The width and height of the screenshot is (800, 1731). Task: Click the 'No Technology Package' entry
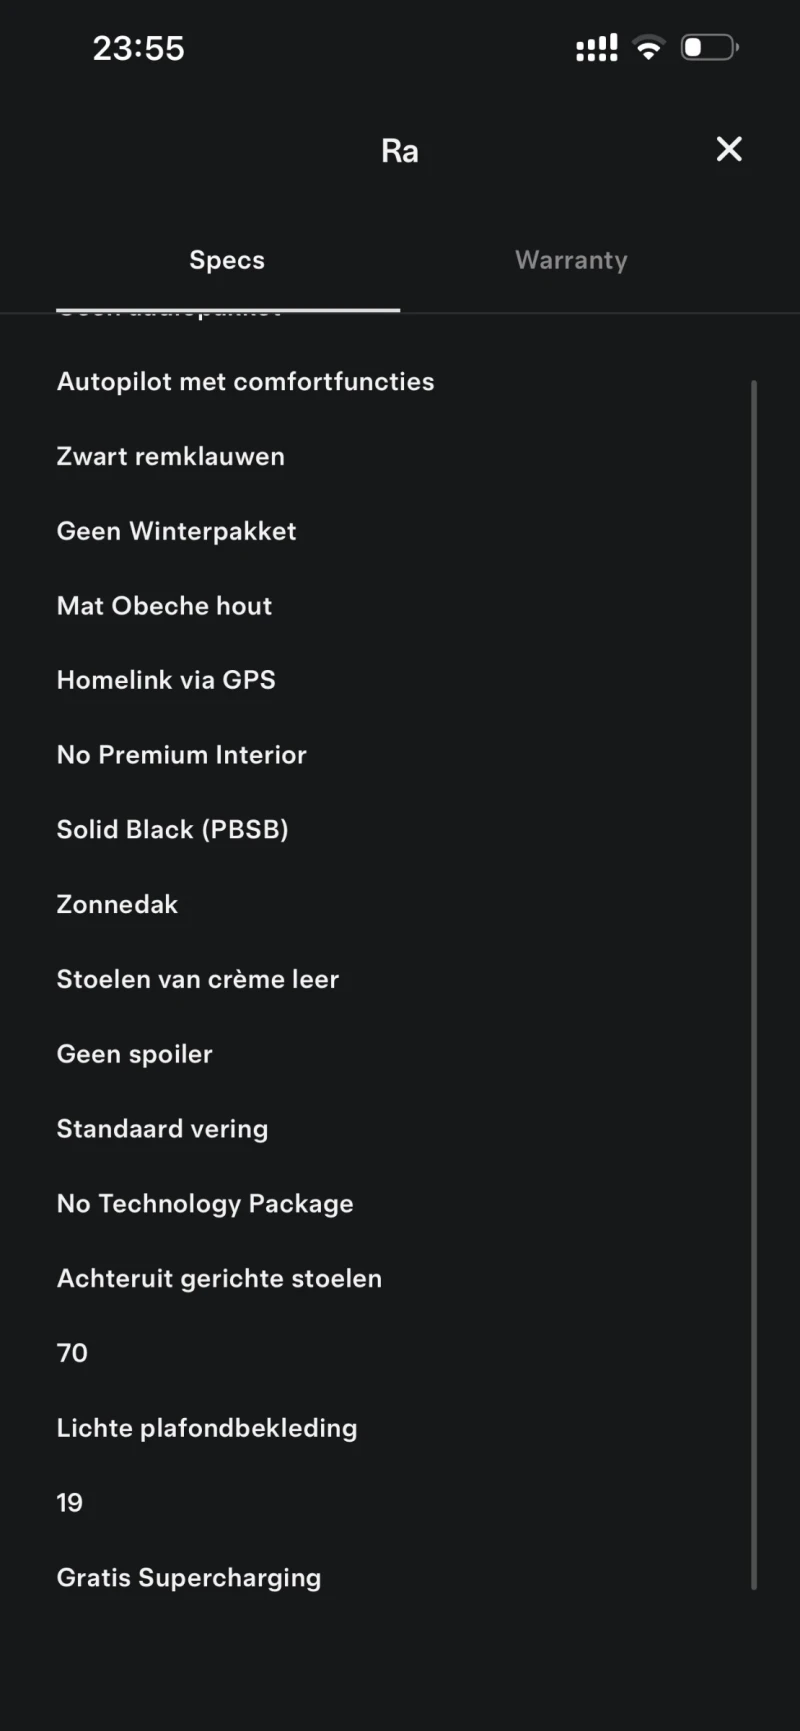pos(205,1203)
